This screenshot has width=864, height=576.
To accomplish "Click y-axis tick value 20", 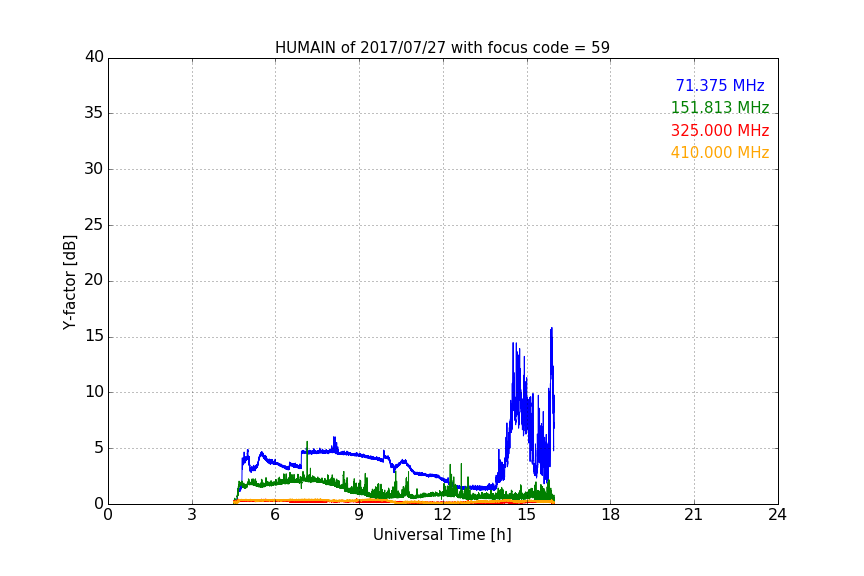I will 94,281.
